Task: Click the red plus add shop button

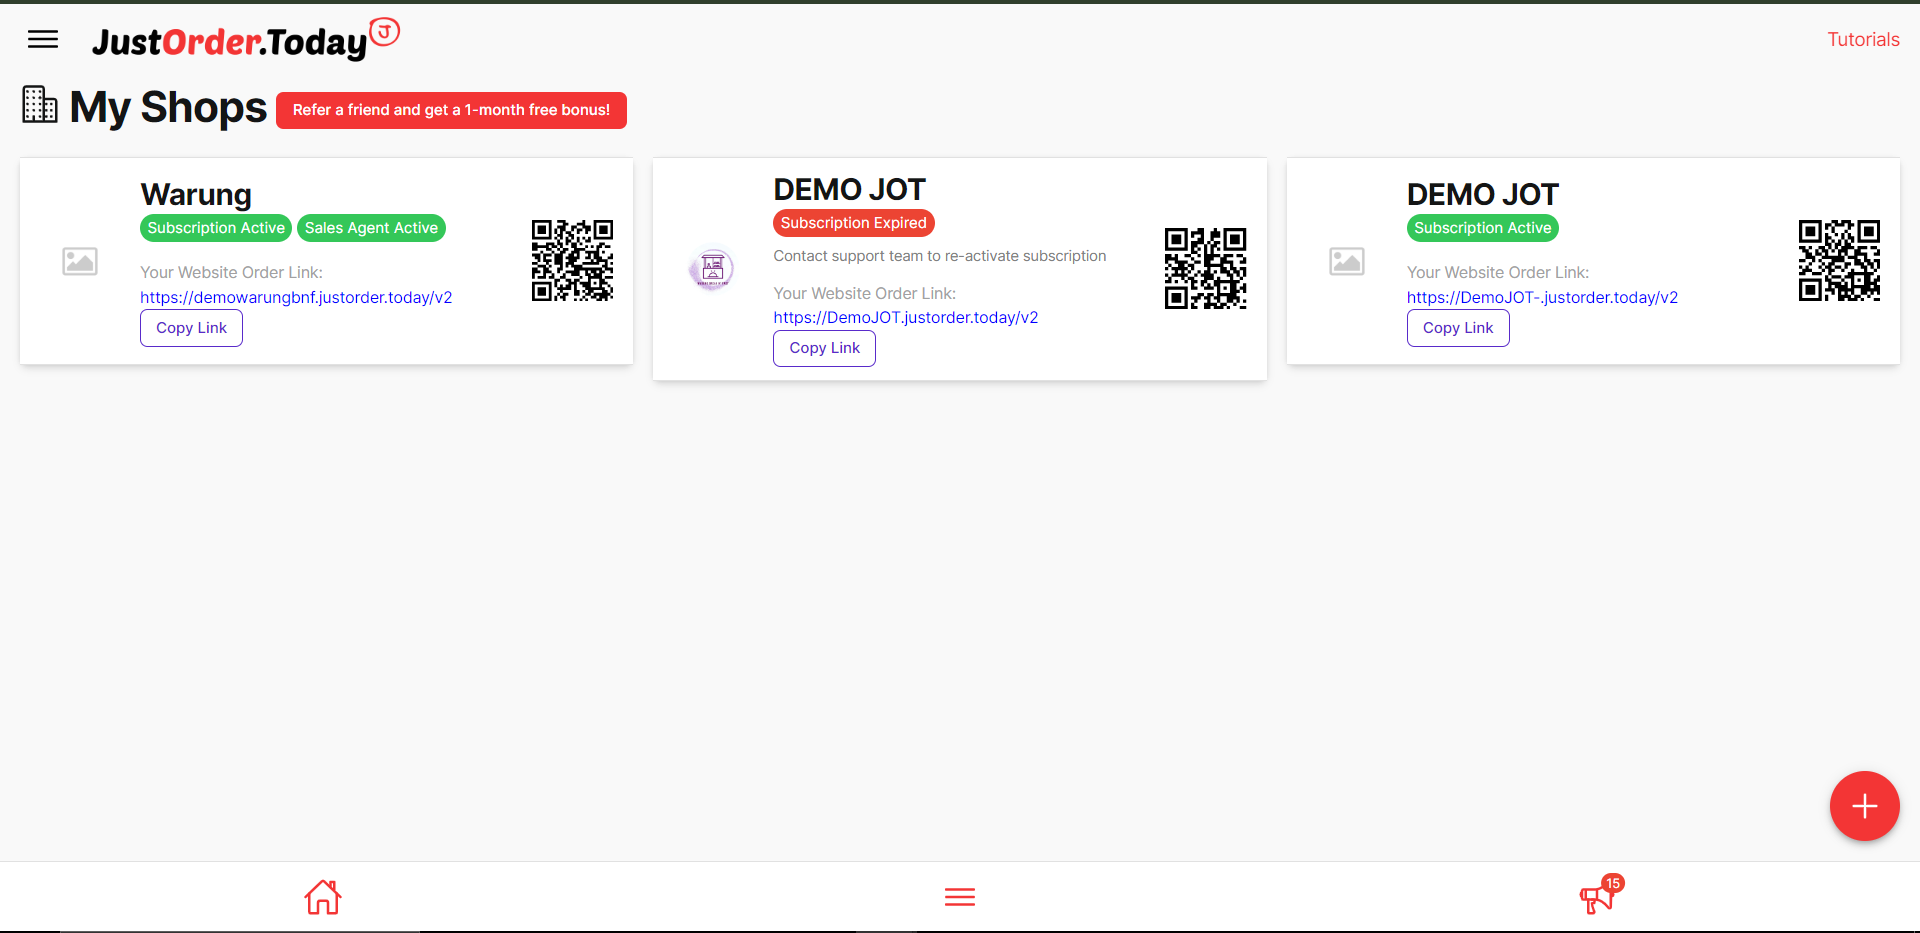Action: (1864, 806)
